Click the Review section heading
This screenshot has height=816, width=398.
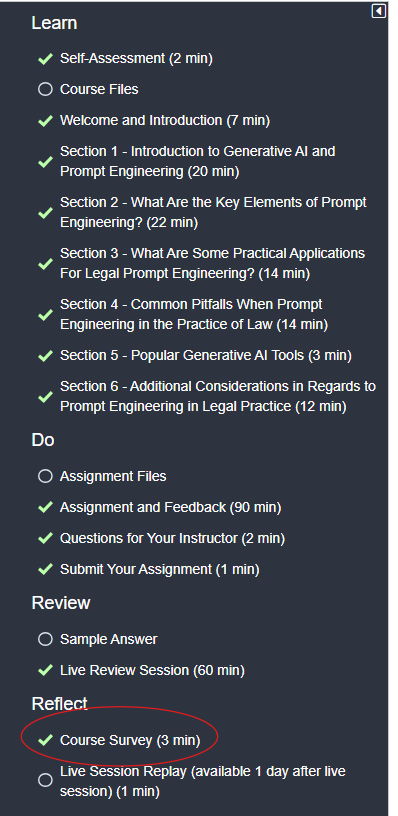[x=61, y=603]
